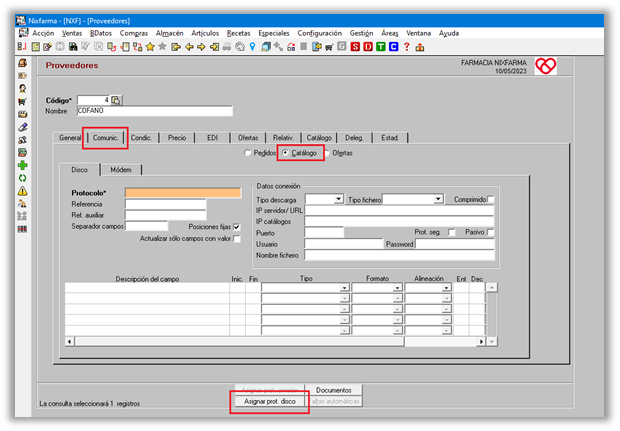Click the green T toolbar icon

[380, 47]
